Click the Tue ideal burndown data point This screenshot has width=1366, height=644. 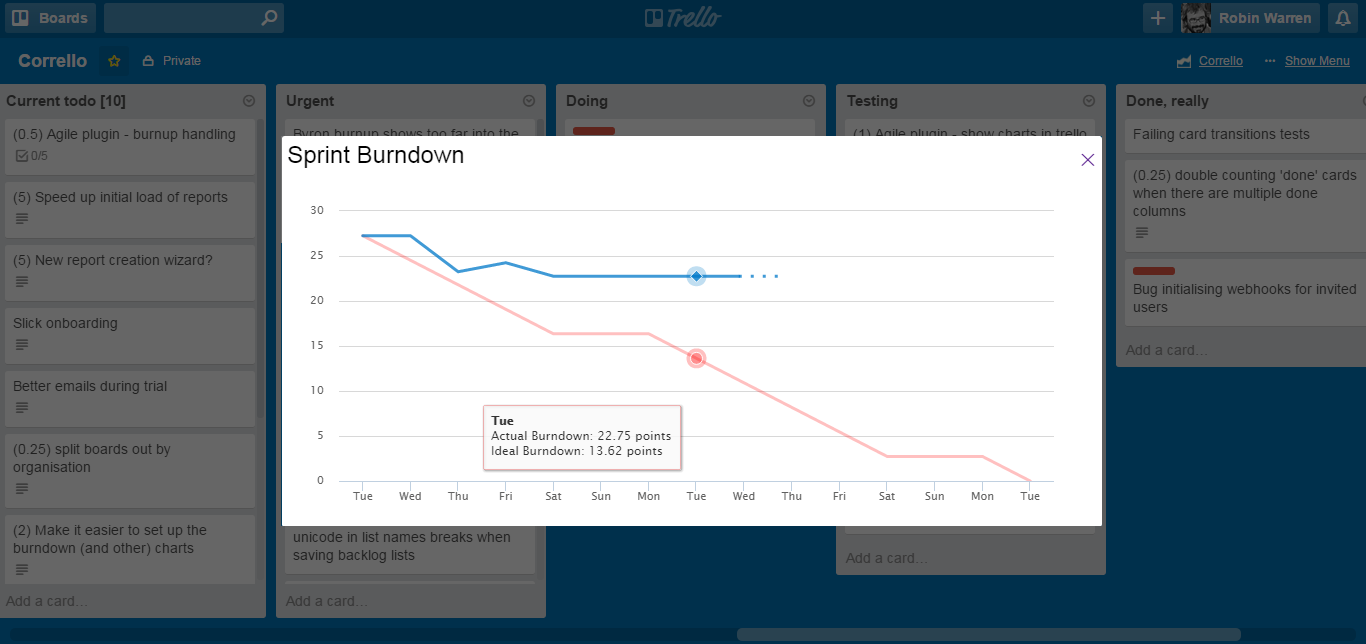click(696, 358)
